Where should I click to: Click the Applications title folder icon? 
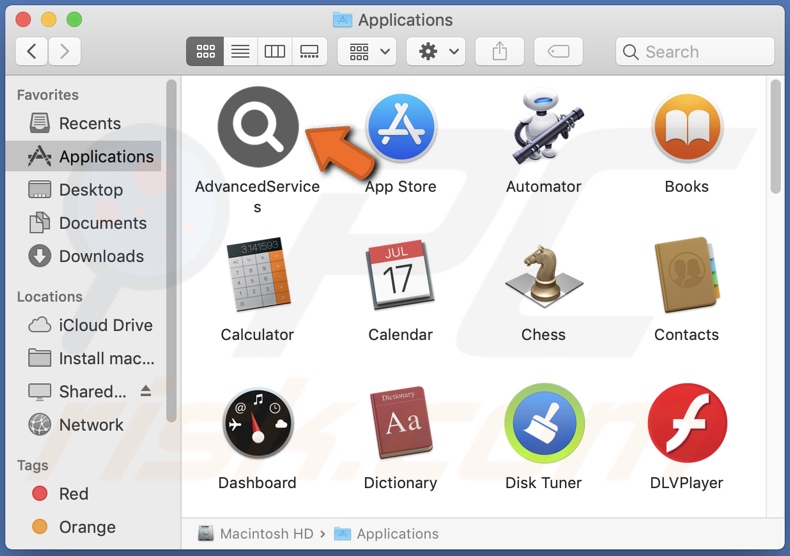tap(343, 20)
